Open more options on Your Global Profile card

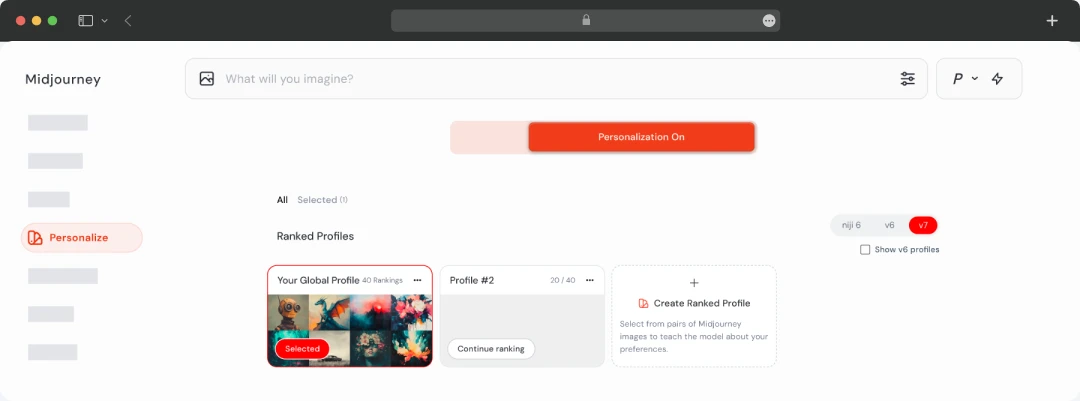click(x=417, y=280)
